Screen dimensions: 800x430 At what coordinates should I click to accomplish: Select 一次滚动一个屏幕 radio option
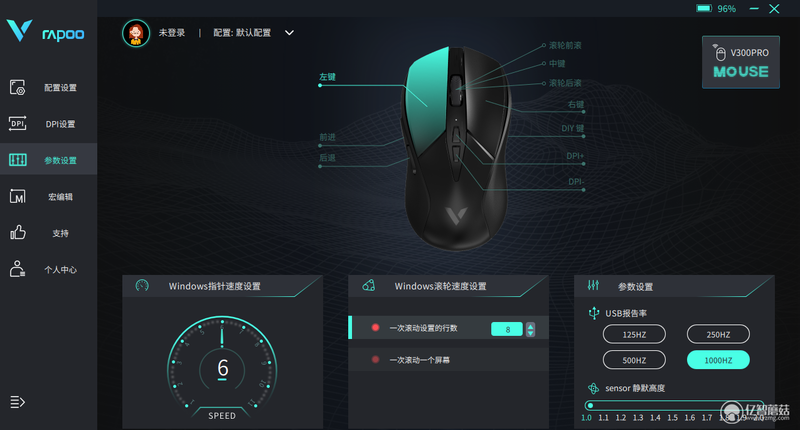pyautogui.click(x=376, y=360)
